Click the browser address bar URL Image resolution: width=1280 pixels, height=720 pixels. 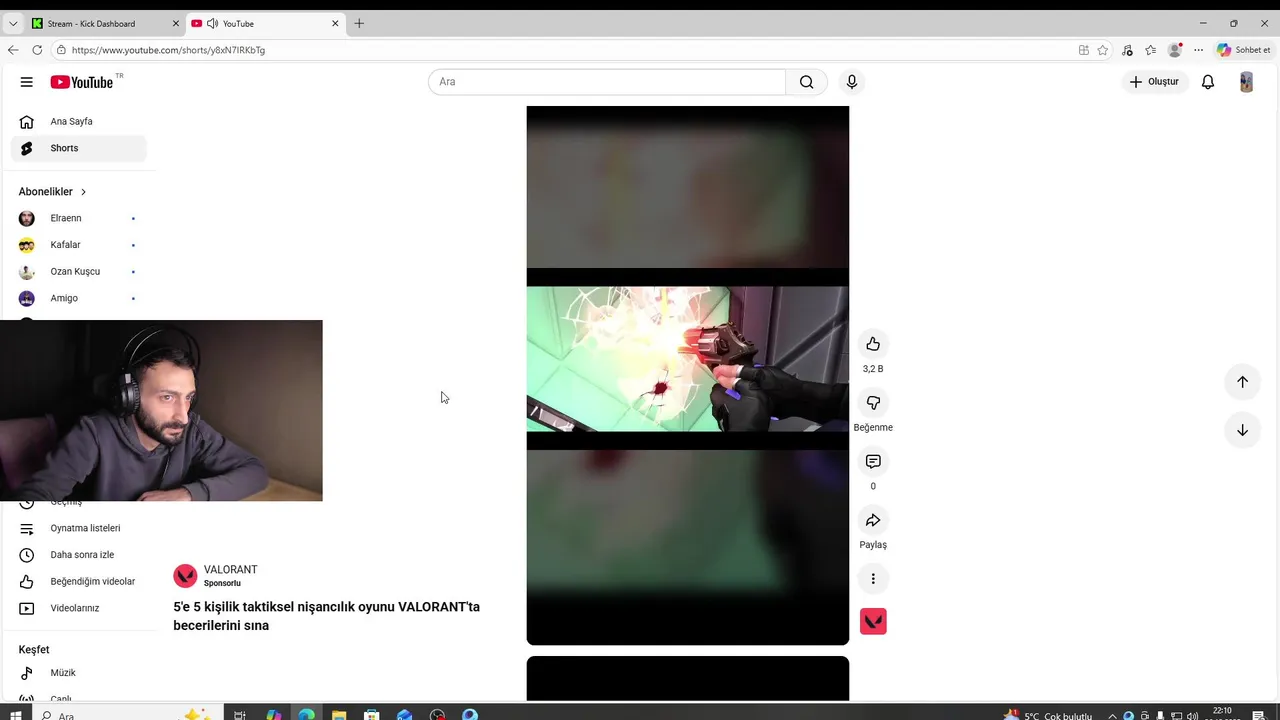(168, 50)
